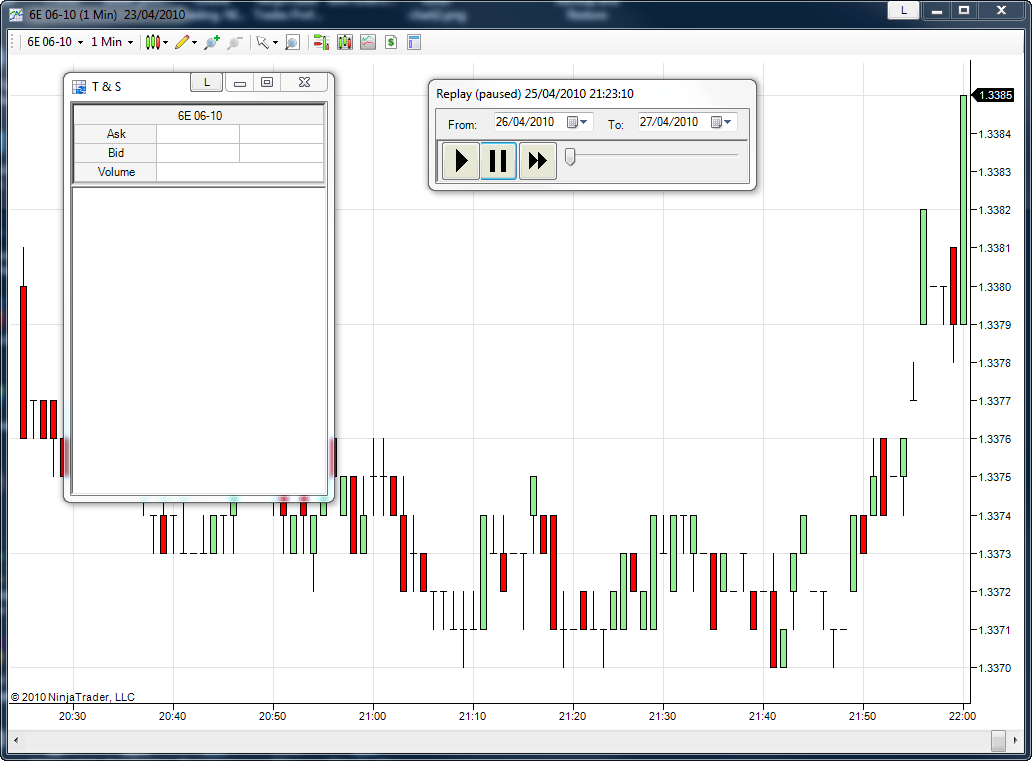Click the 1.3385 current price marker
1032x761 pixels.
(994, 95)
